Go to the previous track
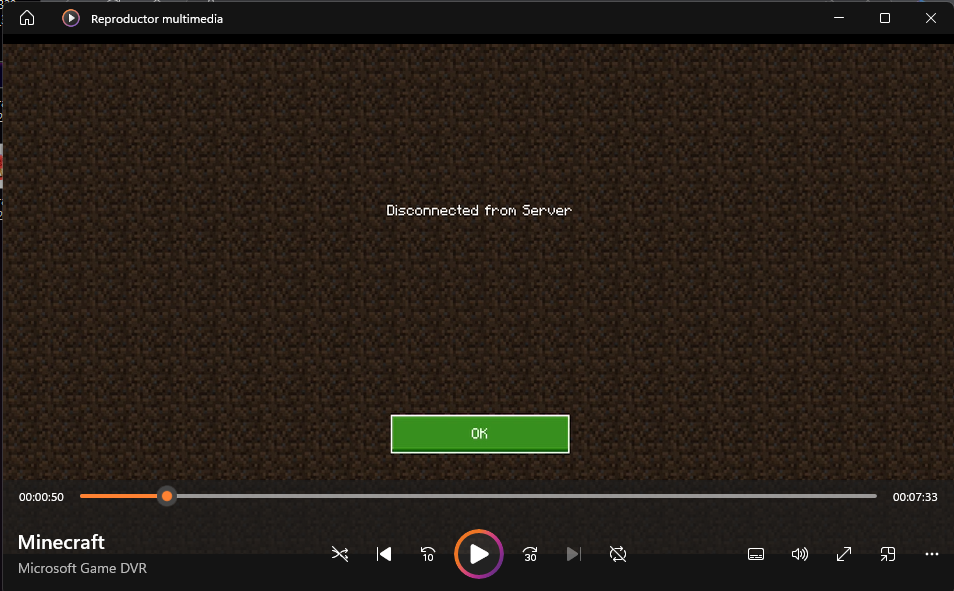The height and width of the screenshot is (591, 954). [x=384, y=554]
